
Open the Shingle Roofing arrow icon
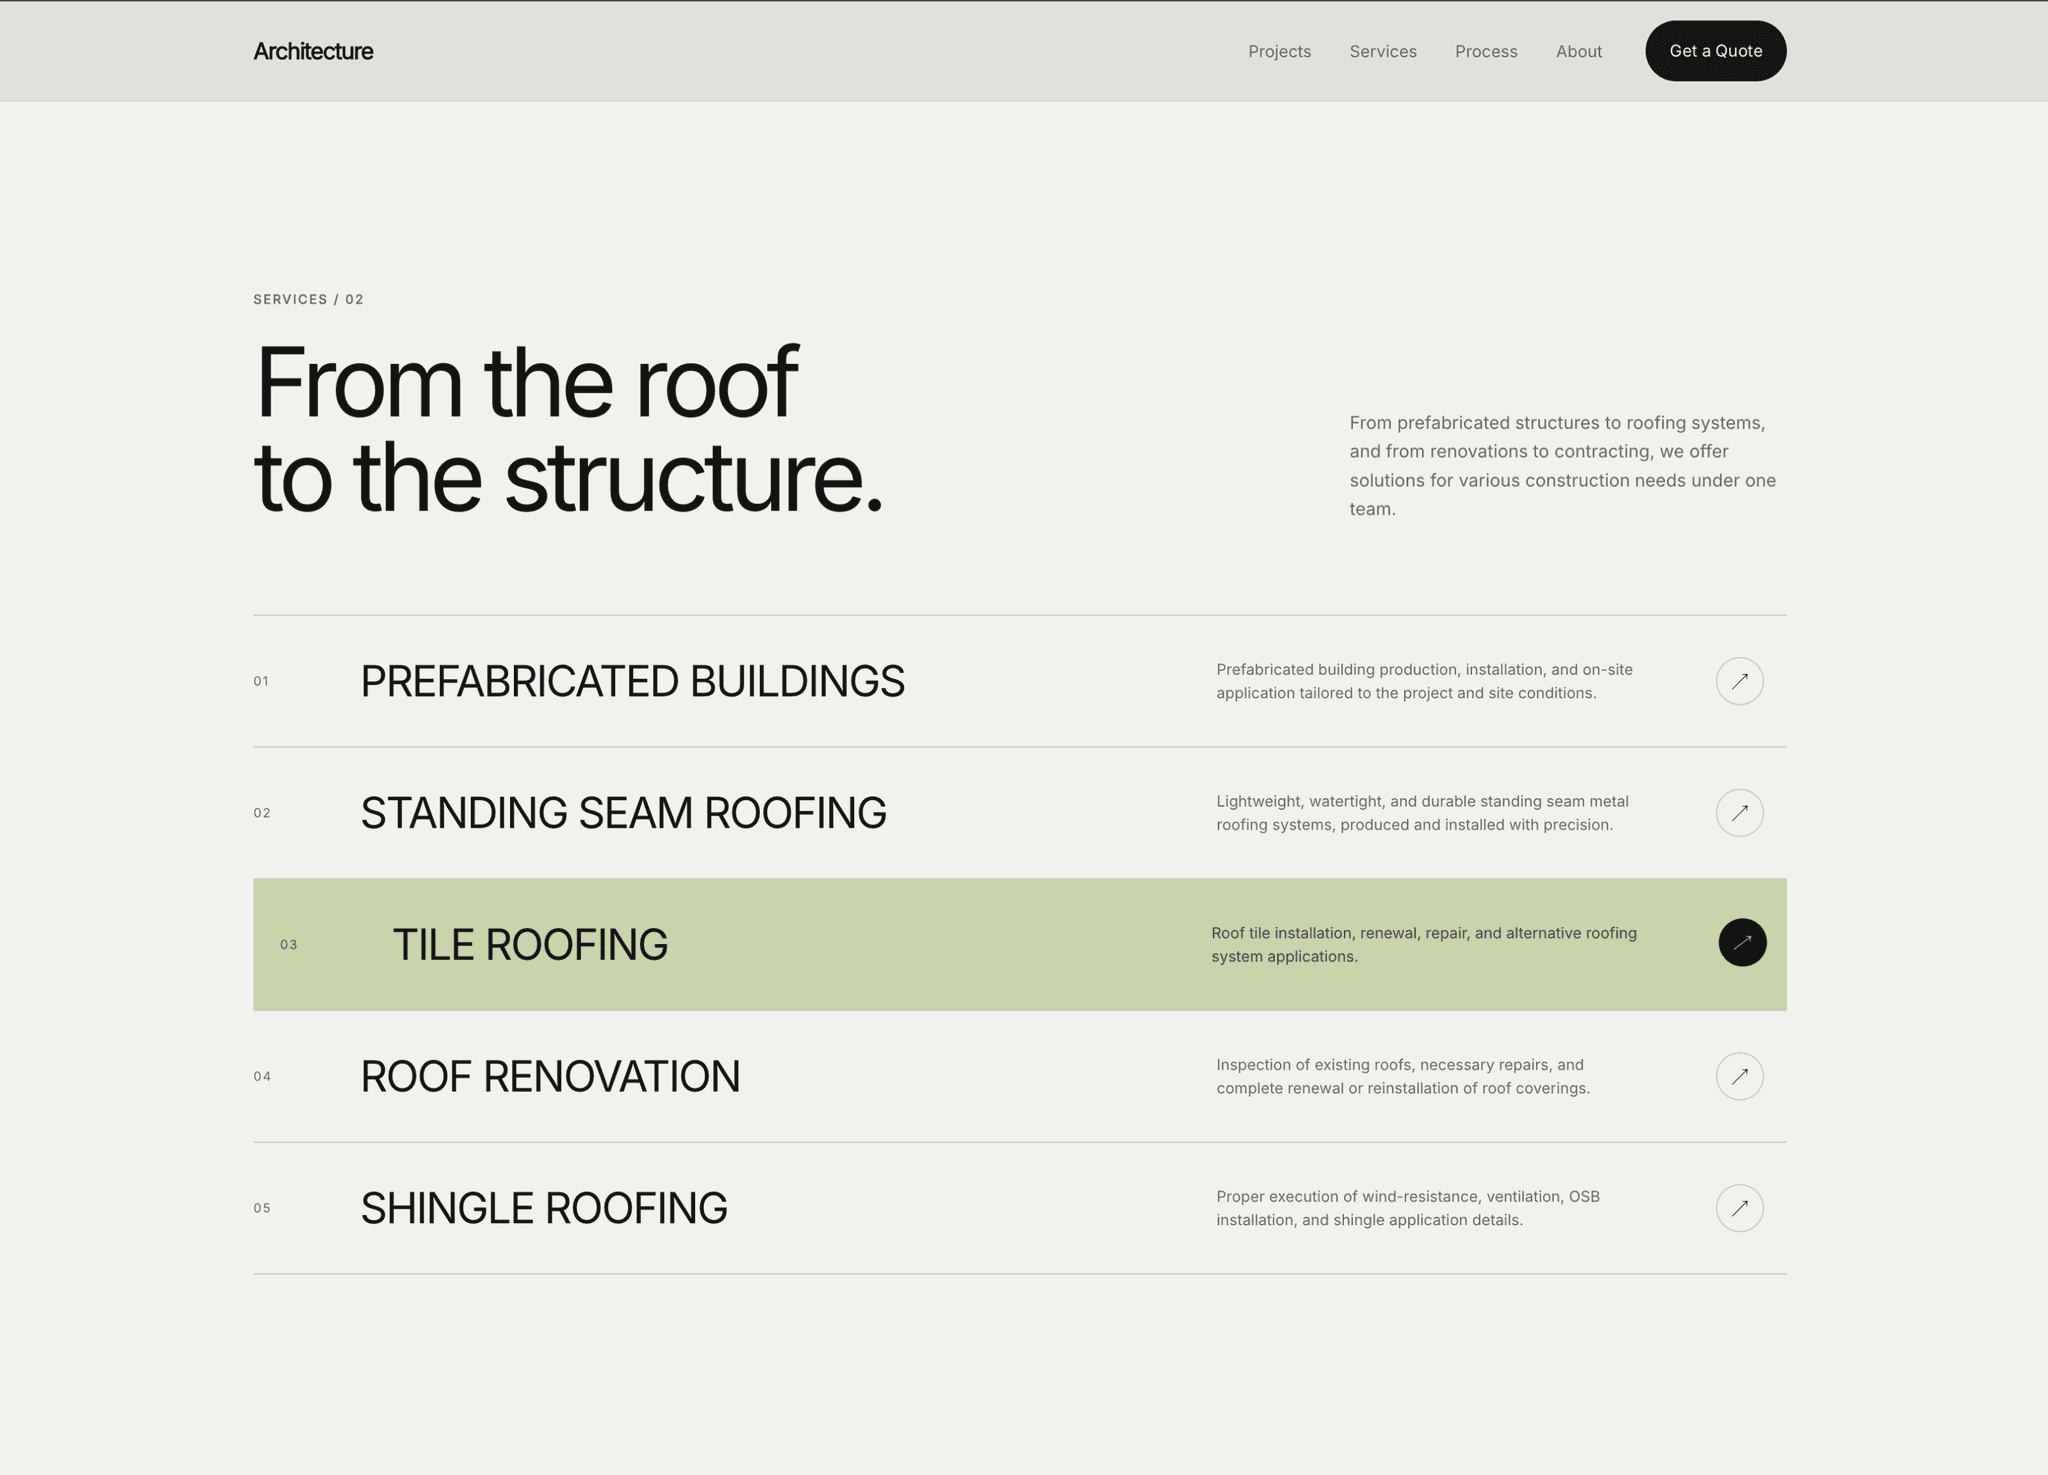click(1739, 1208)
